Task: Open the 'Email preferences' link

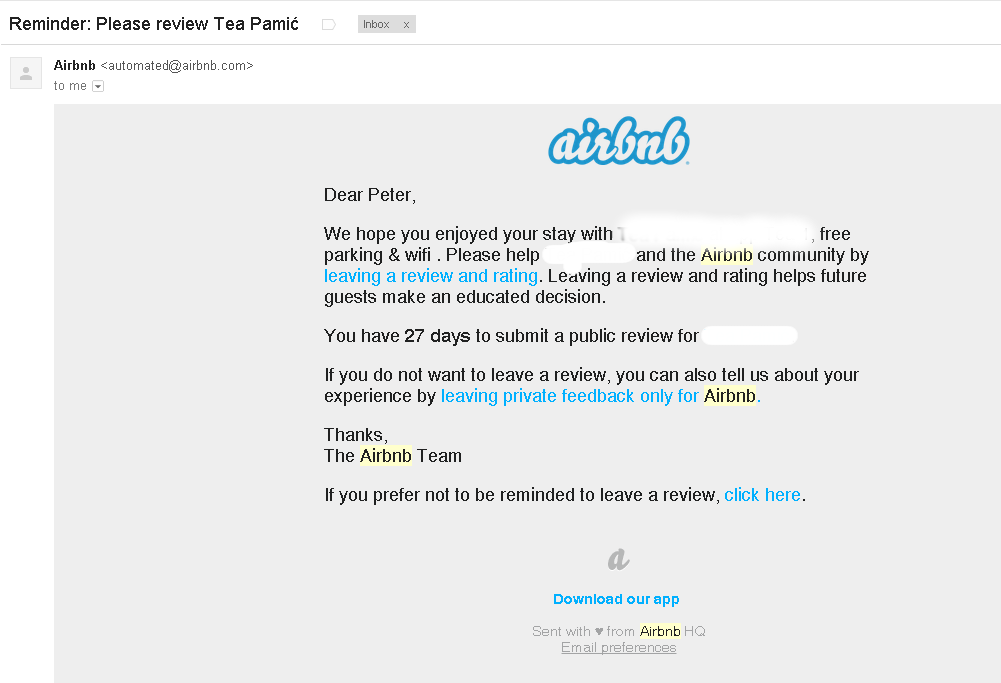Action: click(x=619, y=647)
